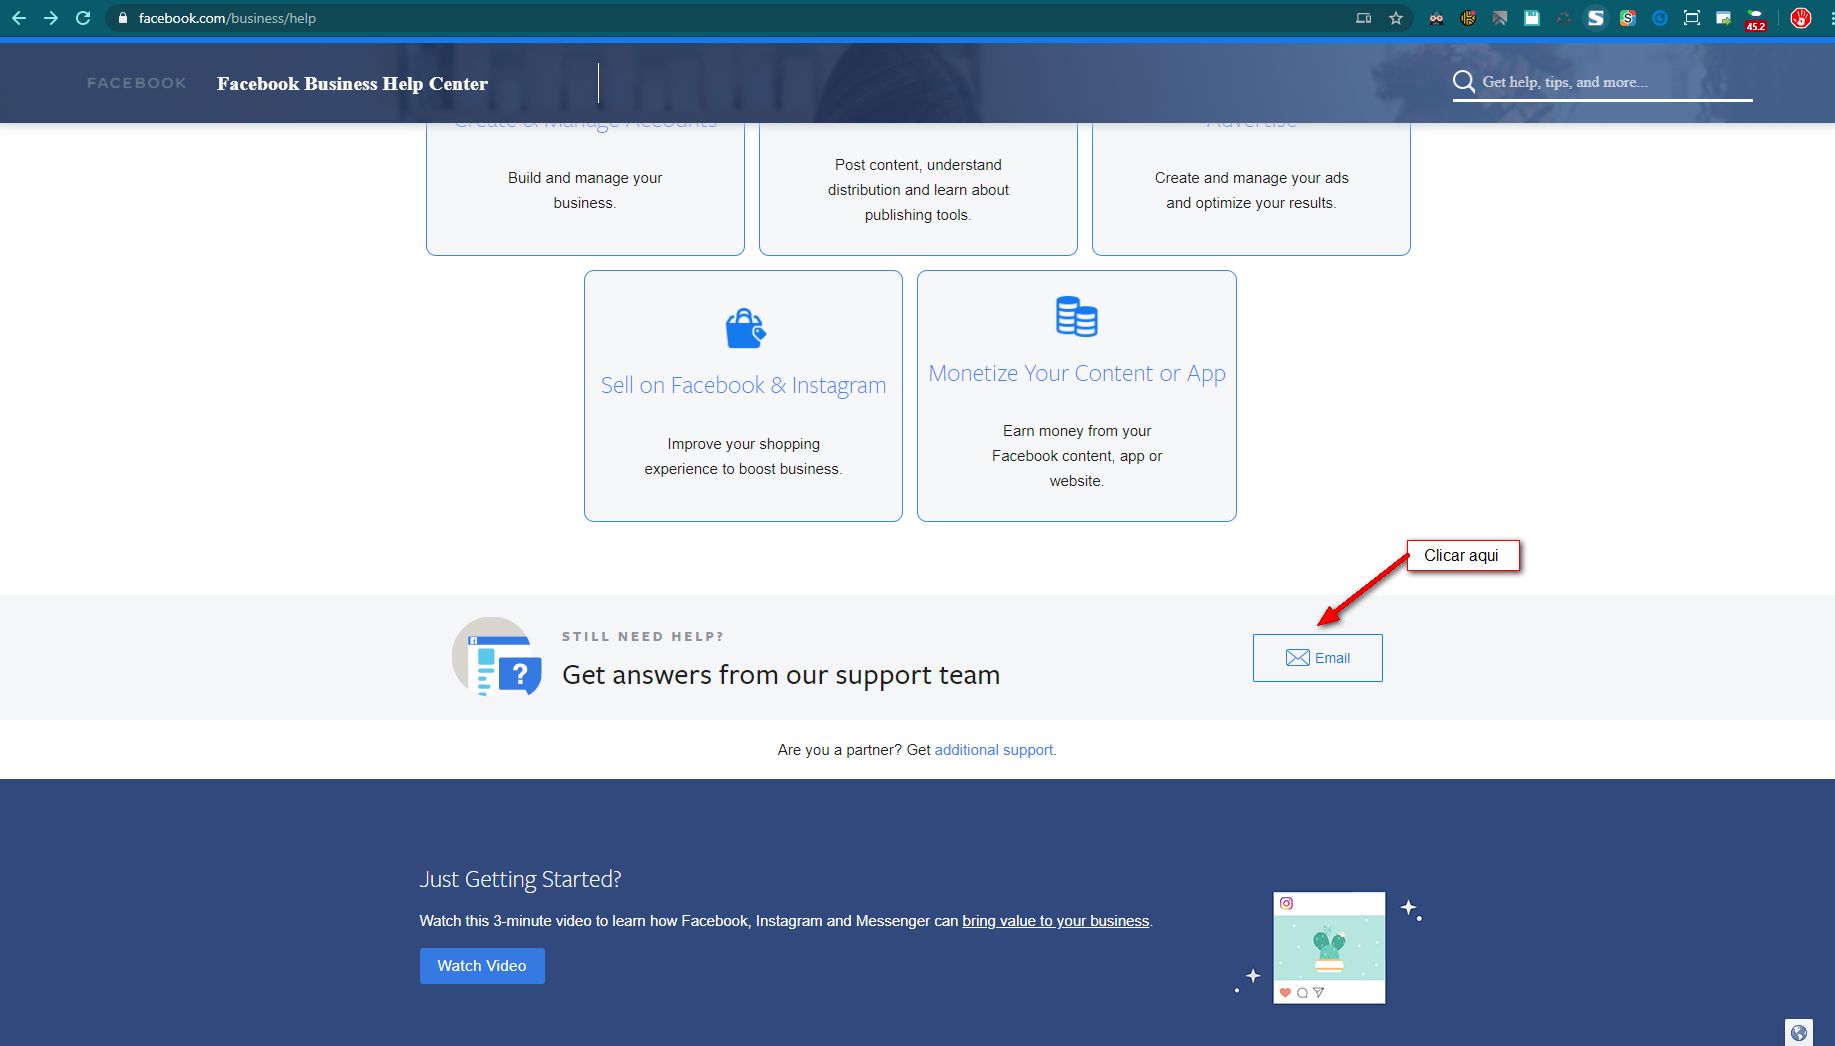Go forward to the next page
Image resolution: width=1835 pixels, height=1046 pixels.
(x=51, y=18)
